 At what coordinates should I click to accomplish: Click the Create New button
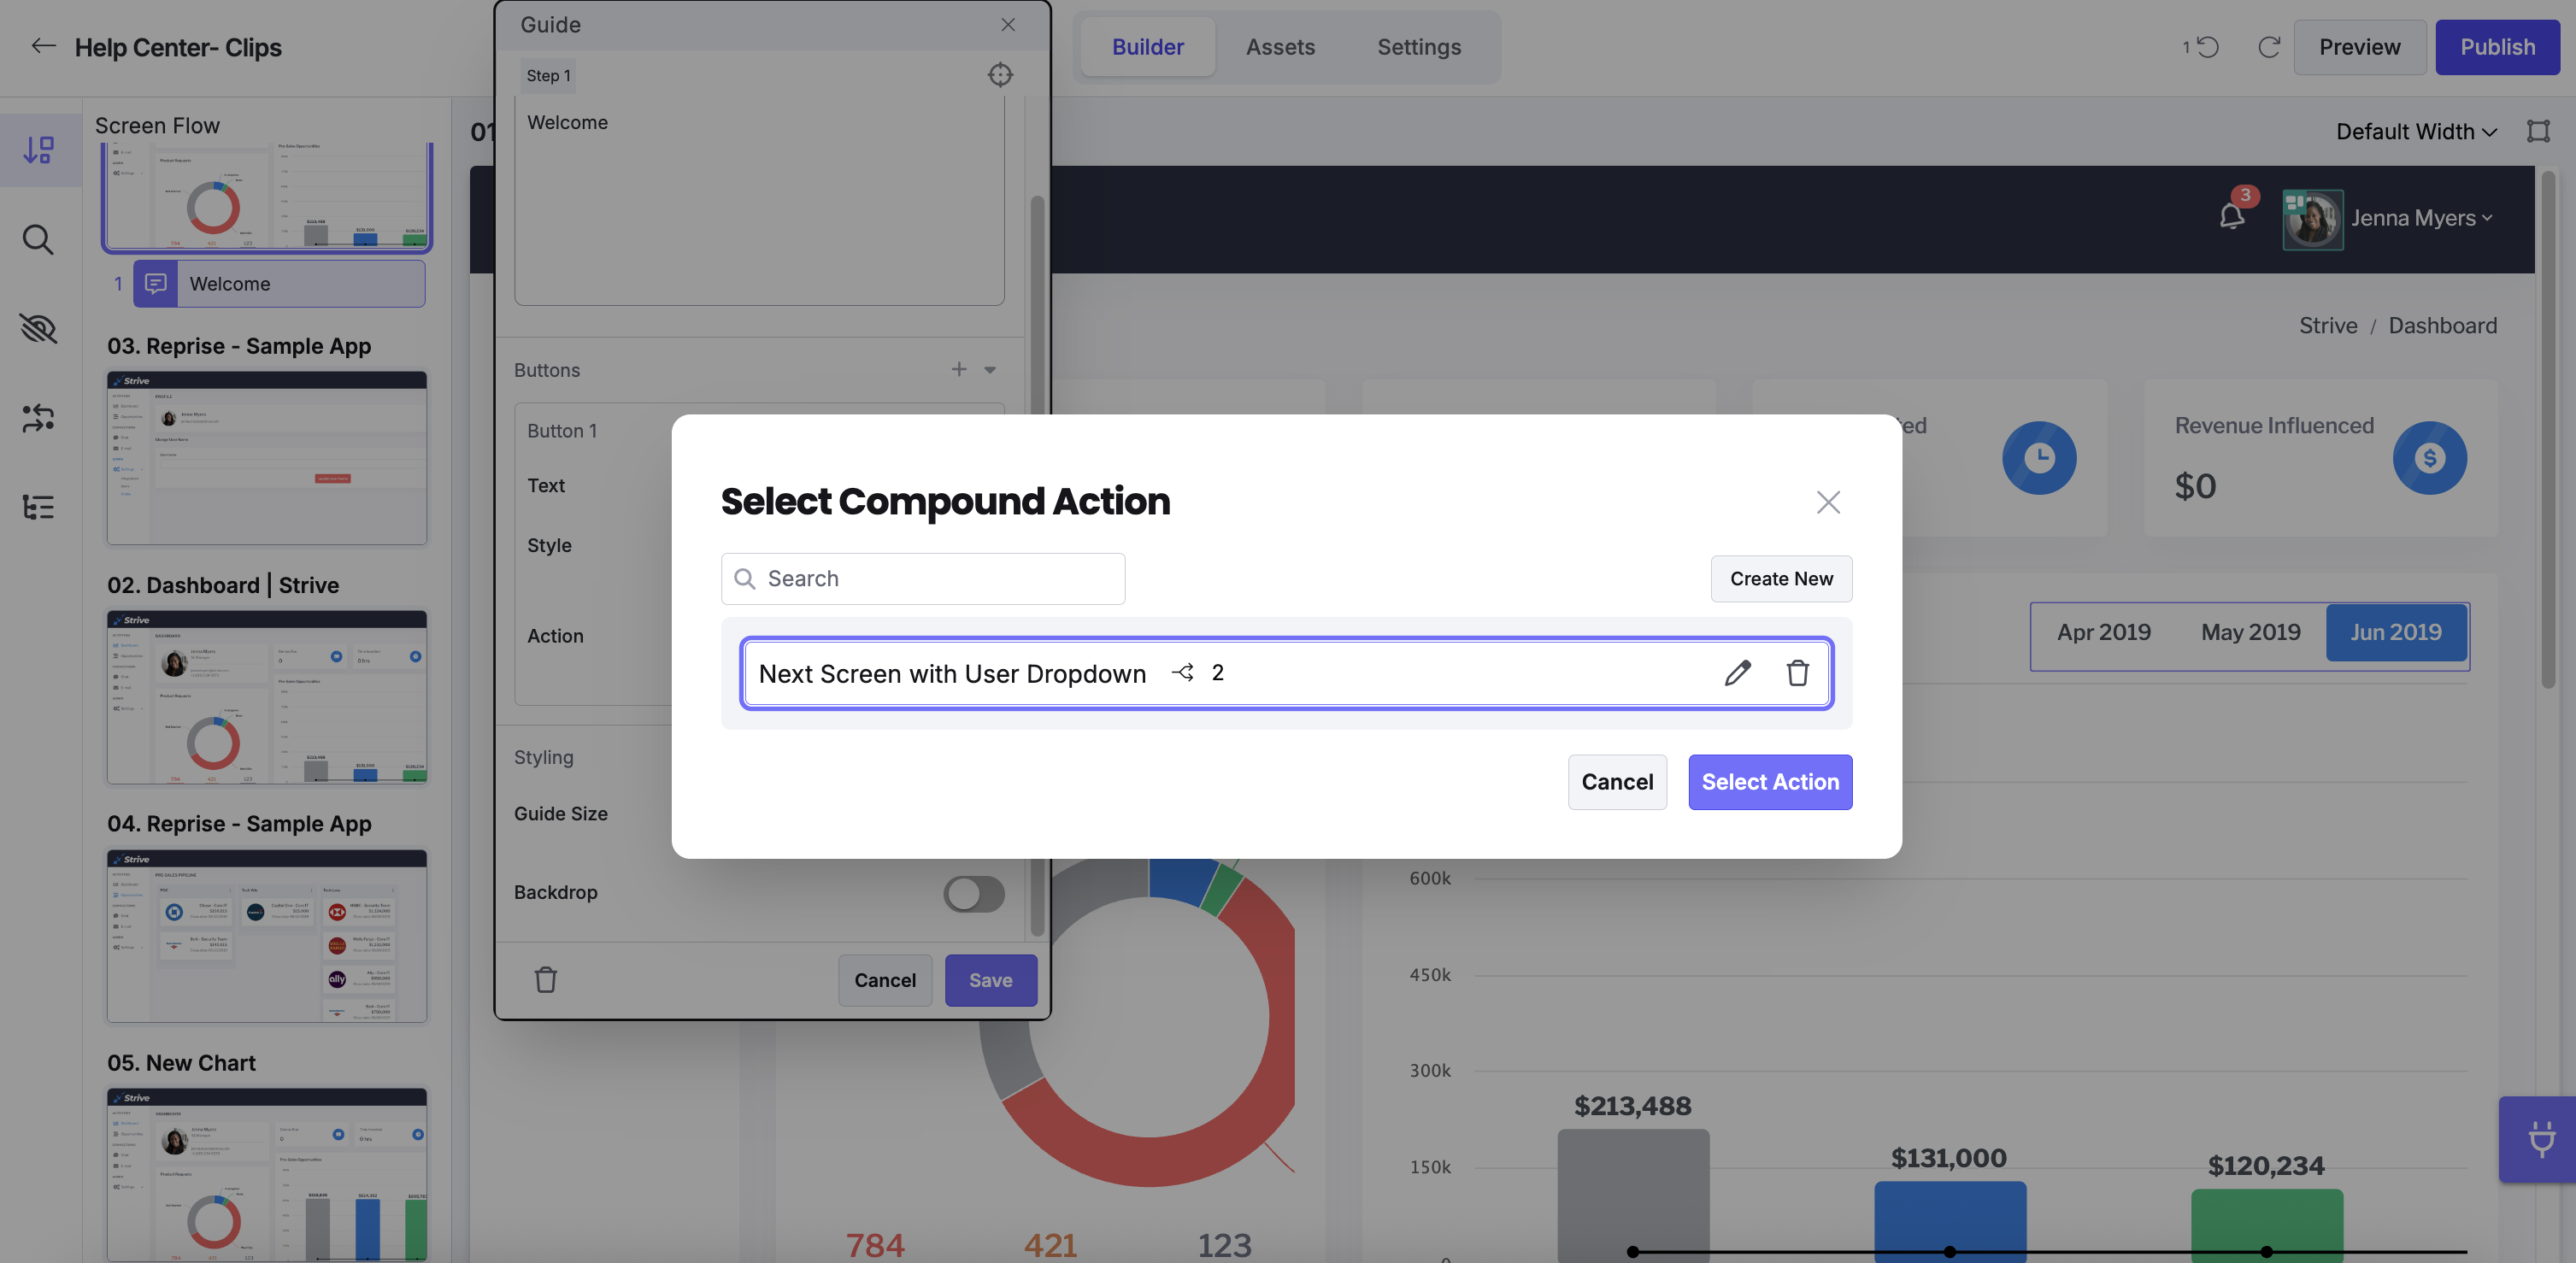click(1781, 579)
